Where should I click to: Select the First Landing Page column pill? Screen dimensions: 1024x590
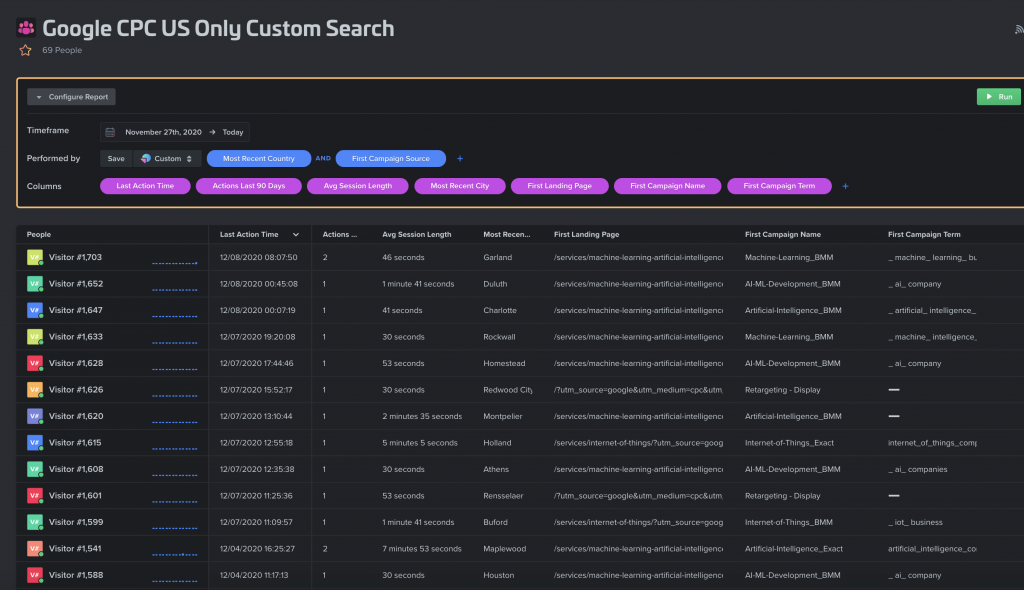tap(560, 186)
